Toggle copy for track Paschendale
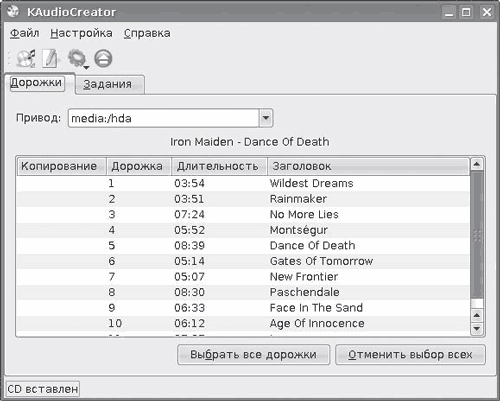 (x=62, y=292)
